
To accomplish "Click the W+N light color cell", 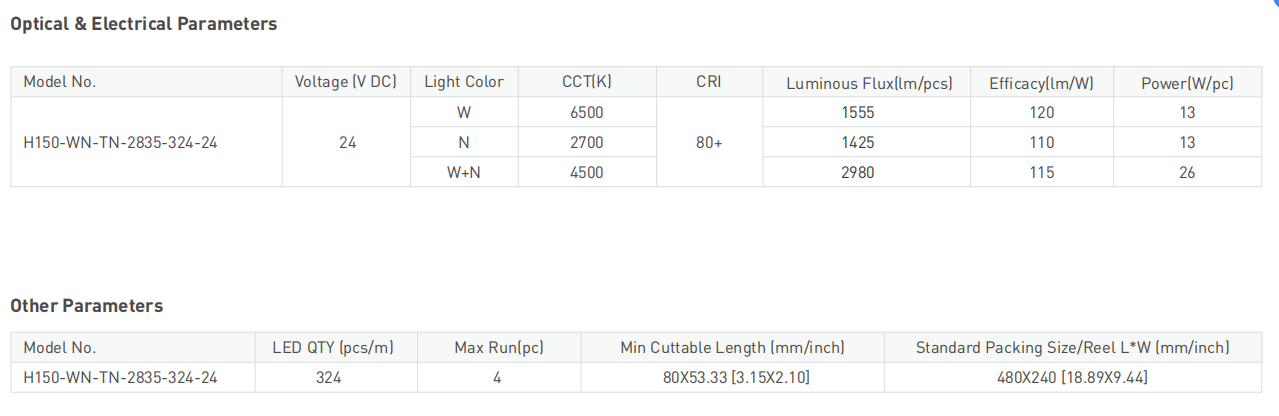I will (464, 172).
